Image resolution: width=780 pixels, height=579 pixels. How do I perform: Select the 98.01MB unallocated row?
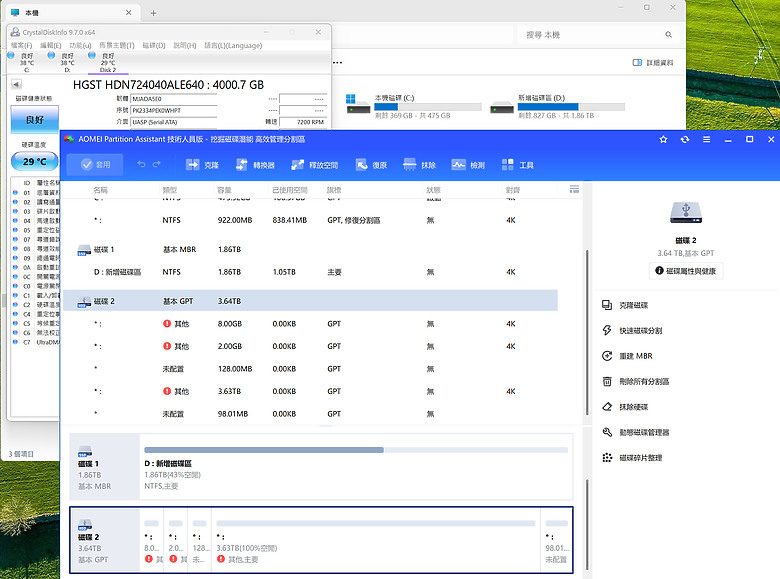click(310, 414)
